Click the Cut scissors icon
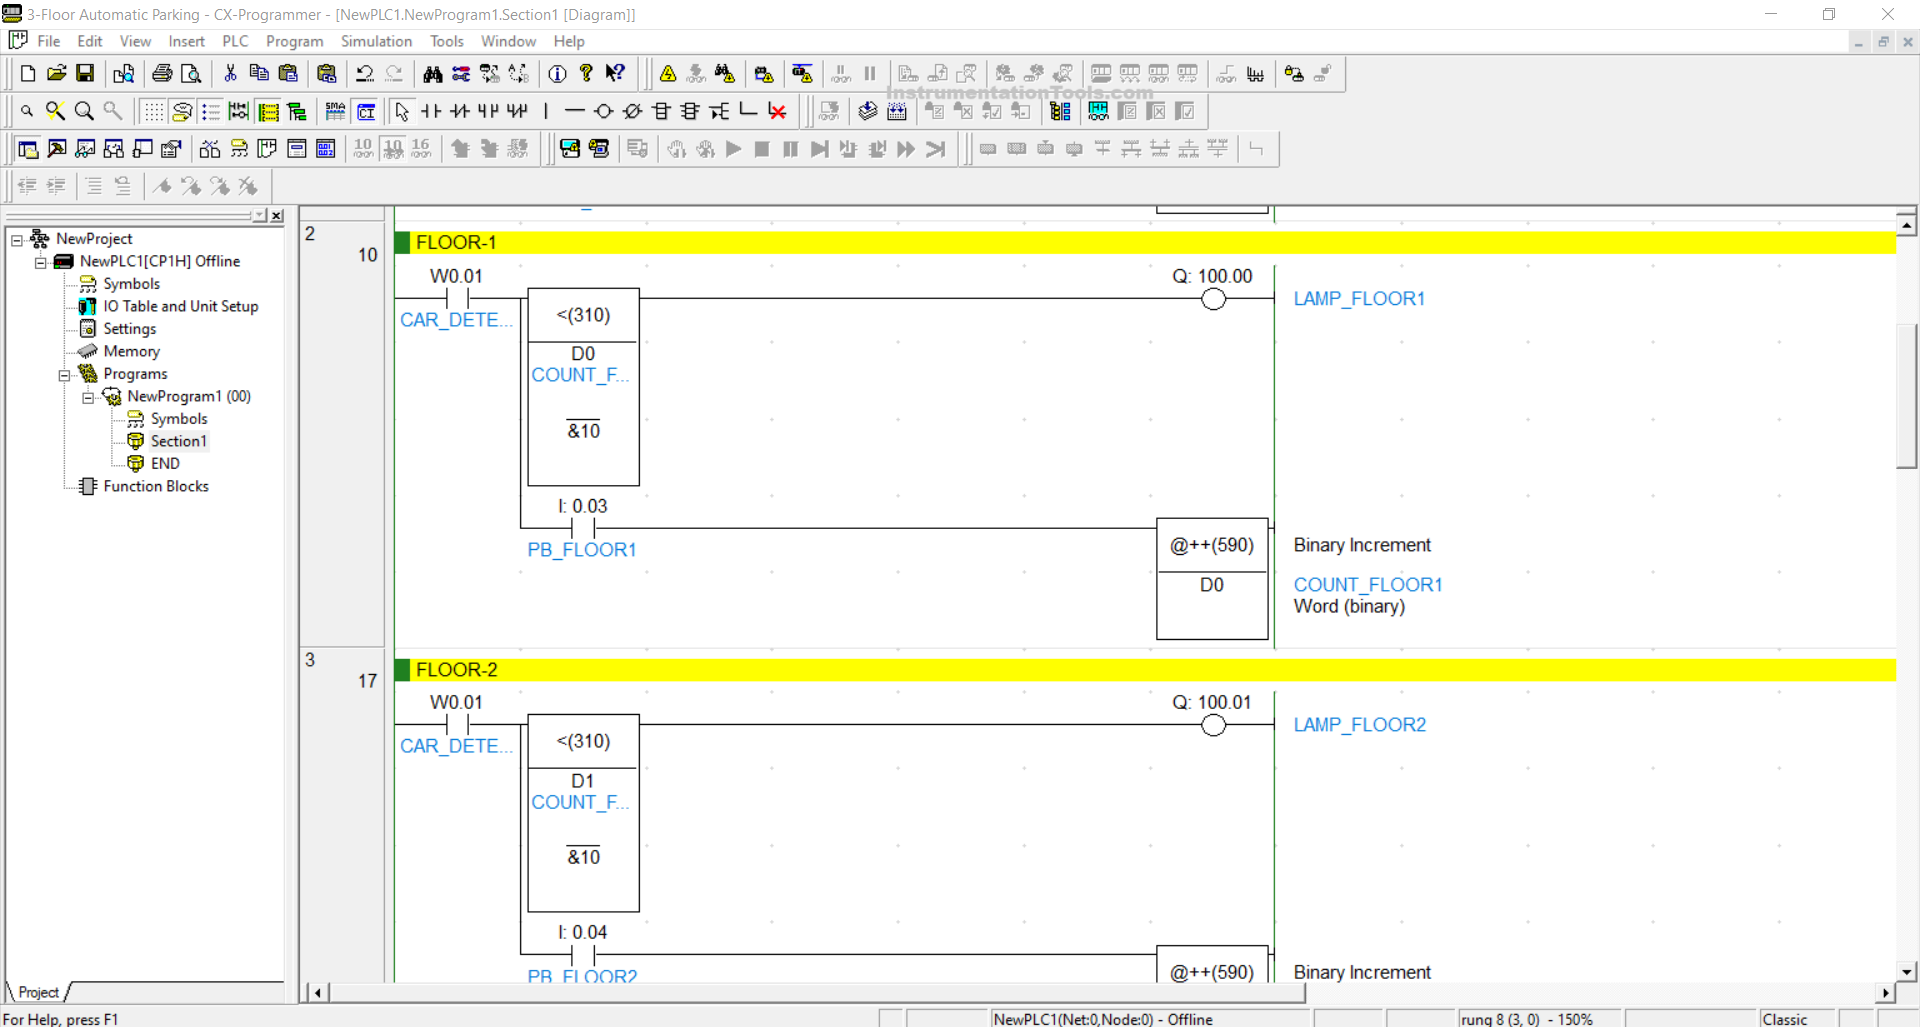This screenshot has width=1920, height=1027. point(230,74)
